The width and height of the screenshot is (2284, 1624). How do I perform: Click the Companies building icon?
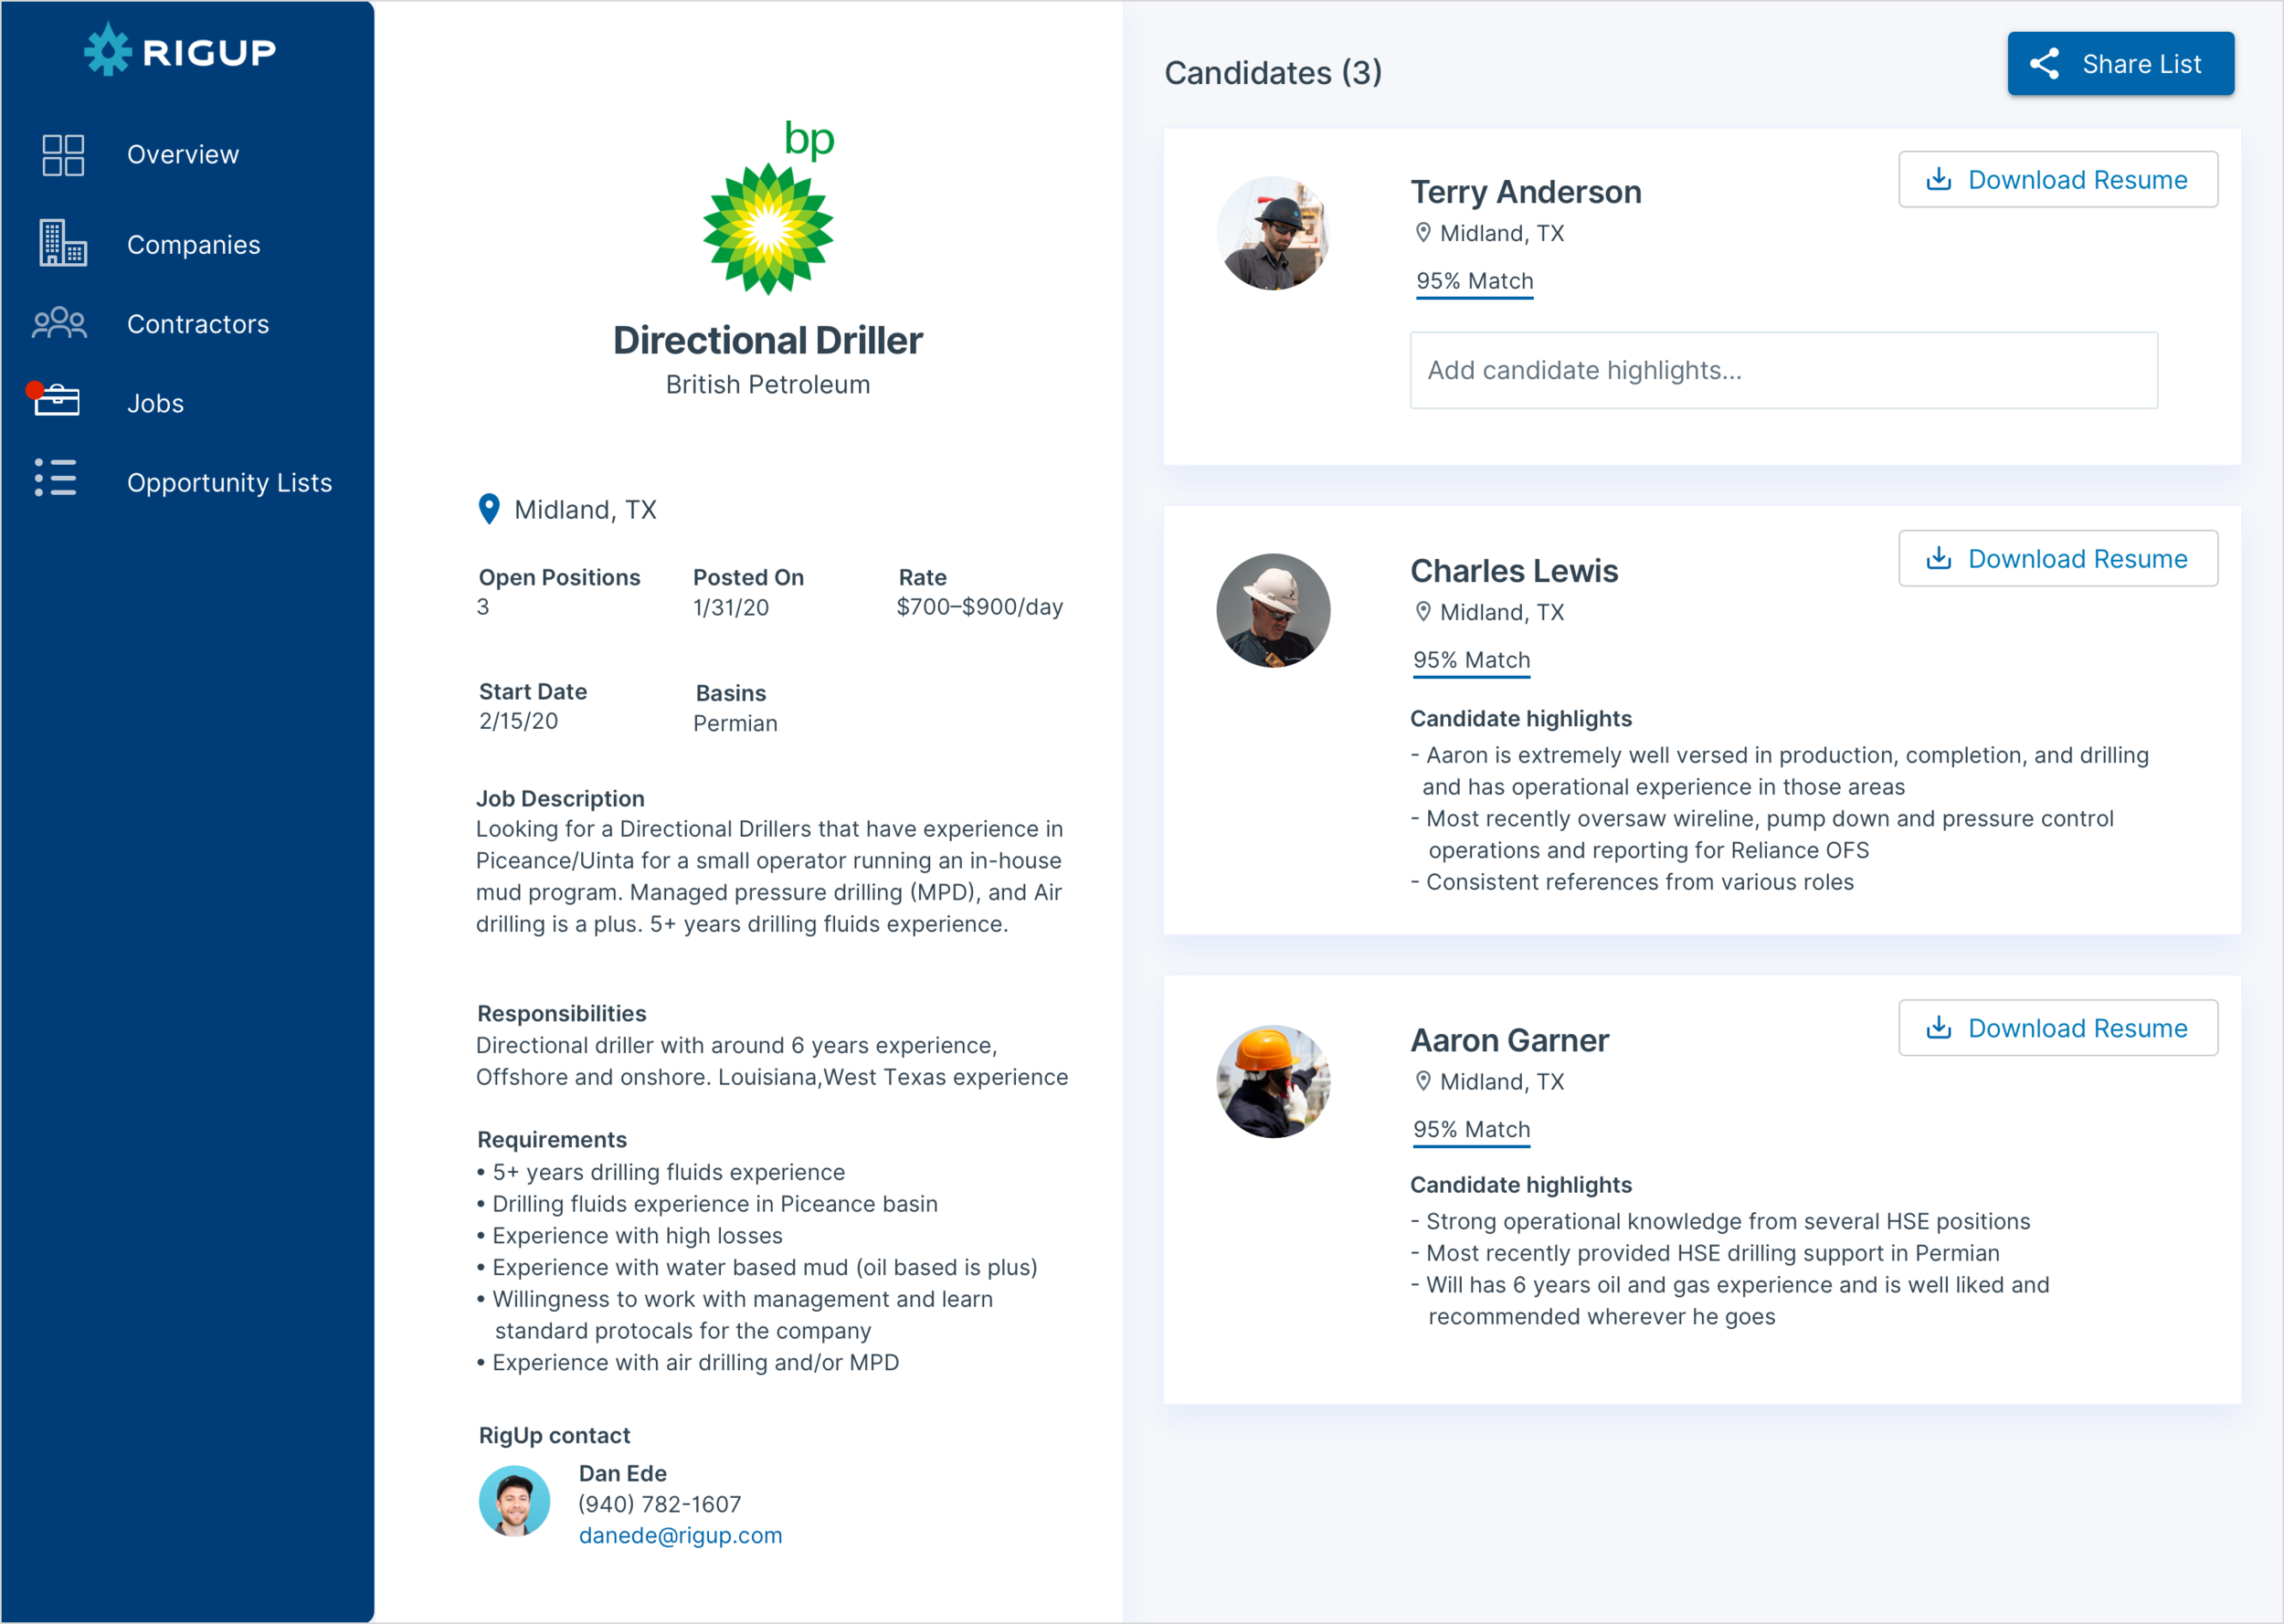coord(63,243)
